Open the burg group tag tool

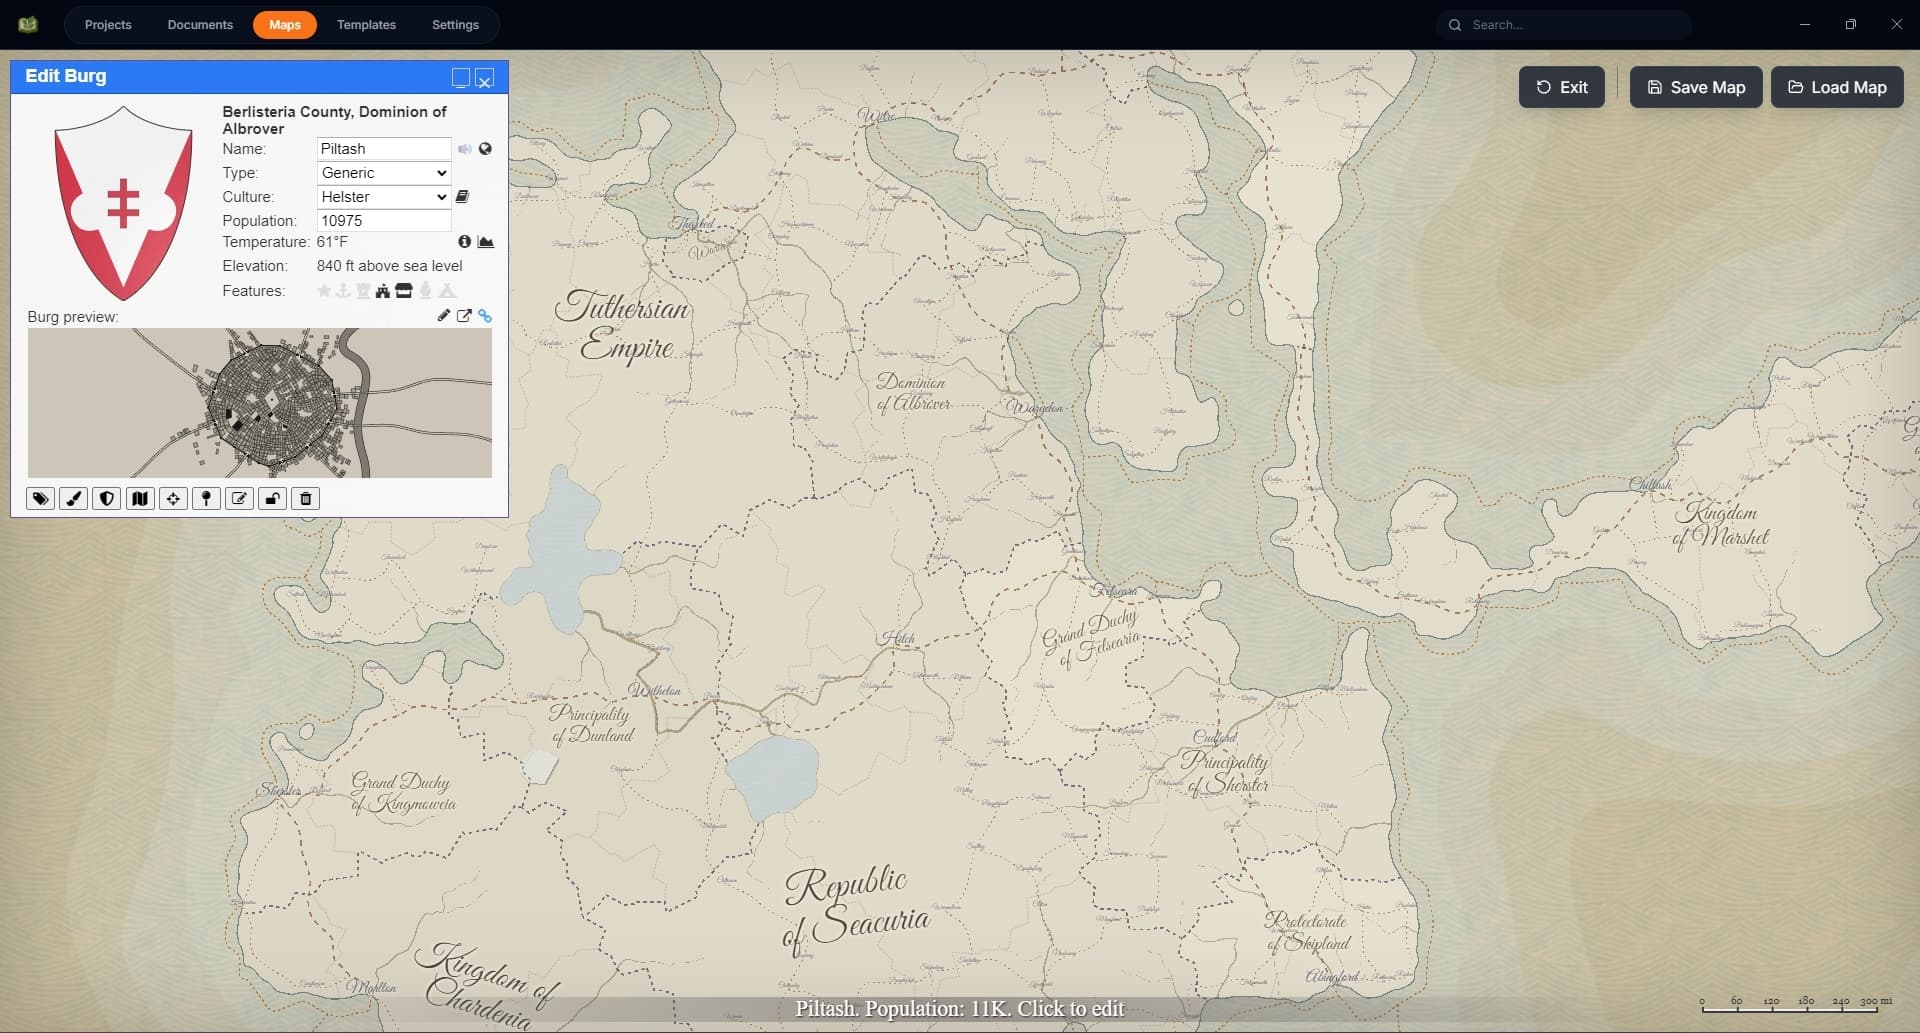pyautogui.click(x=40, y=499)
